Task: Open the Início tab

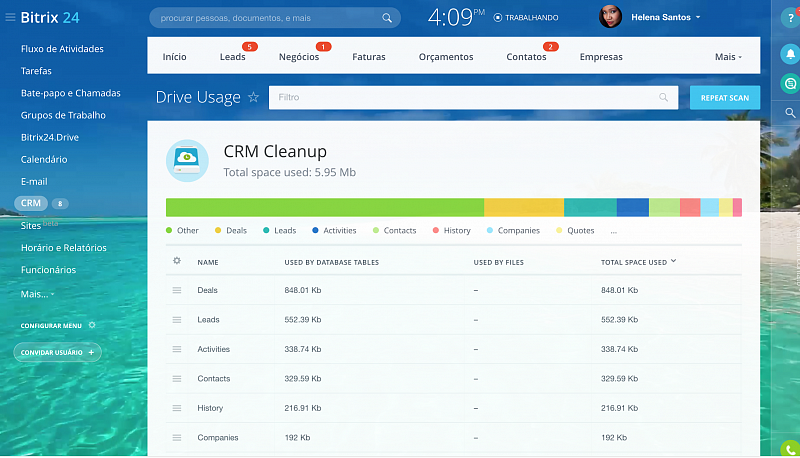Action: [174, 57]
